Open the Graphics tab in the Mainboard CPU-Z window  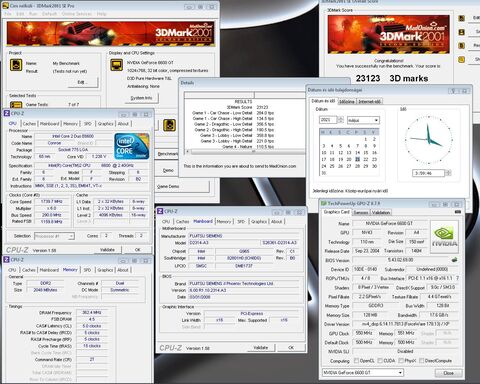[259, 221]
